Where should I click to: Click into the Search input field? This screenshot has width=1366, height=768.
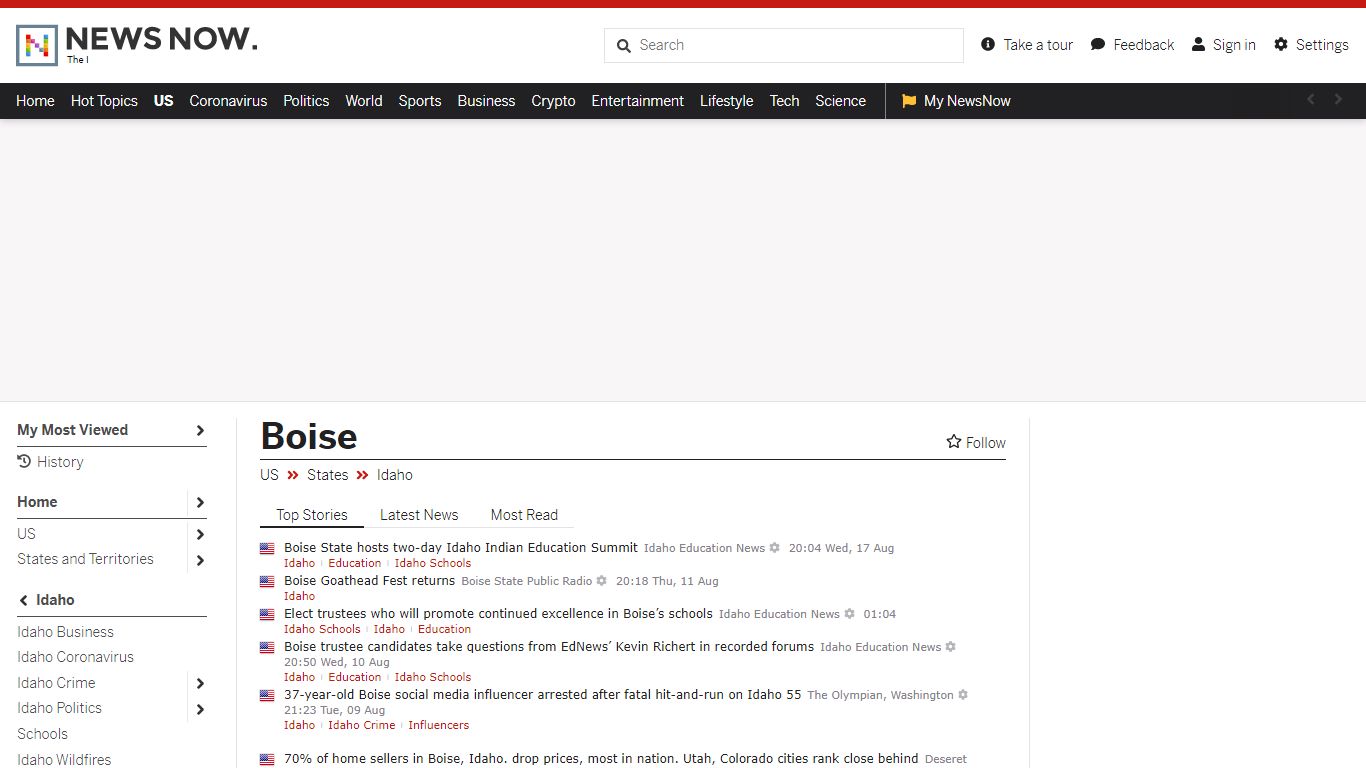(784, 45)
